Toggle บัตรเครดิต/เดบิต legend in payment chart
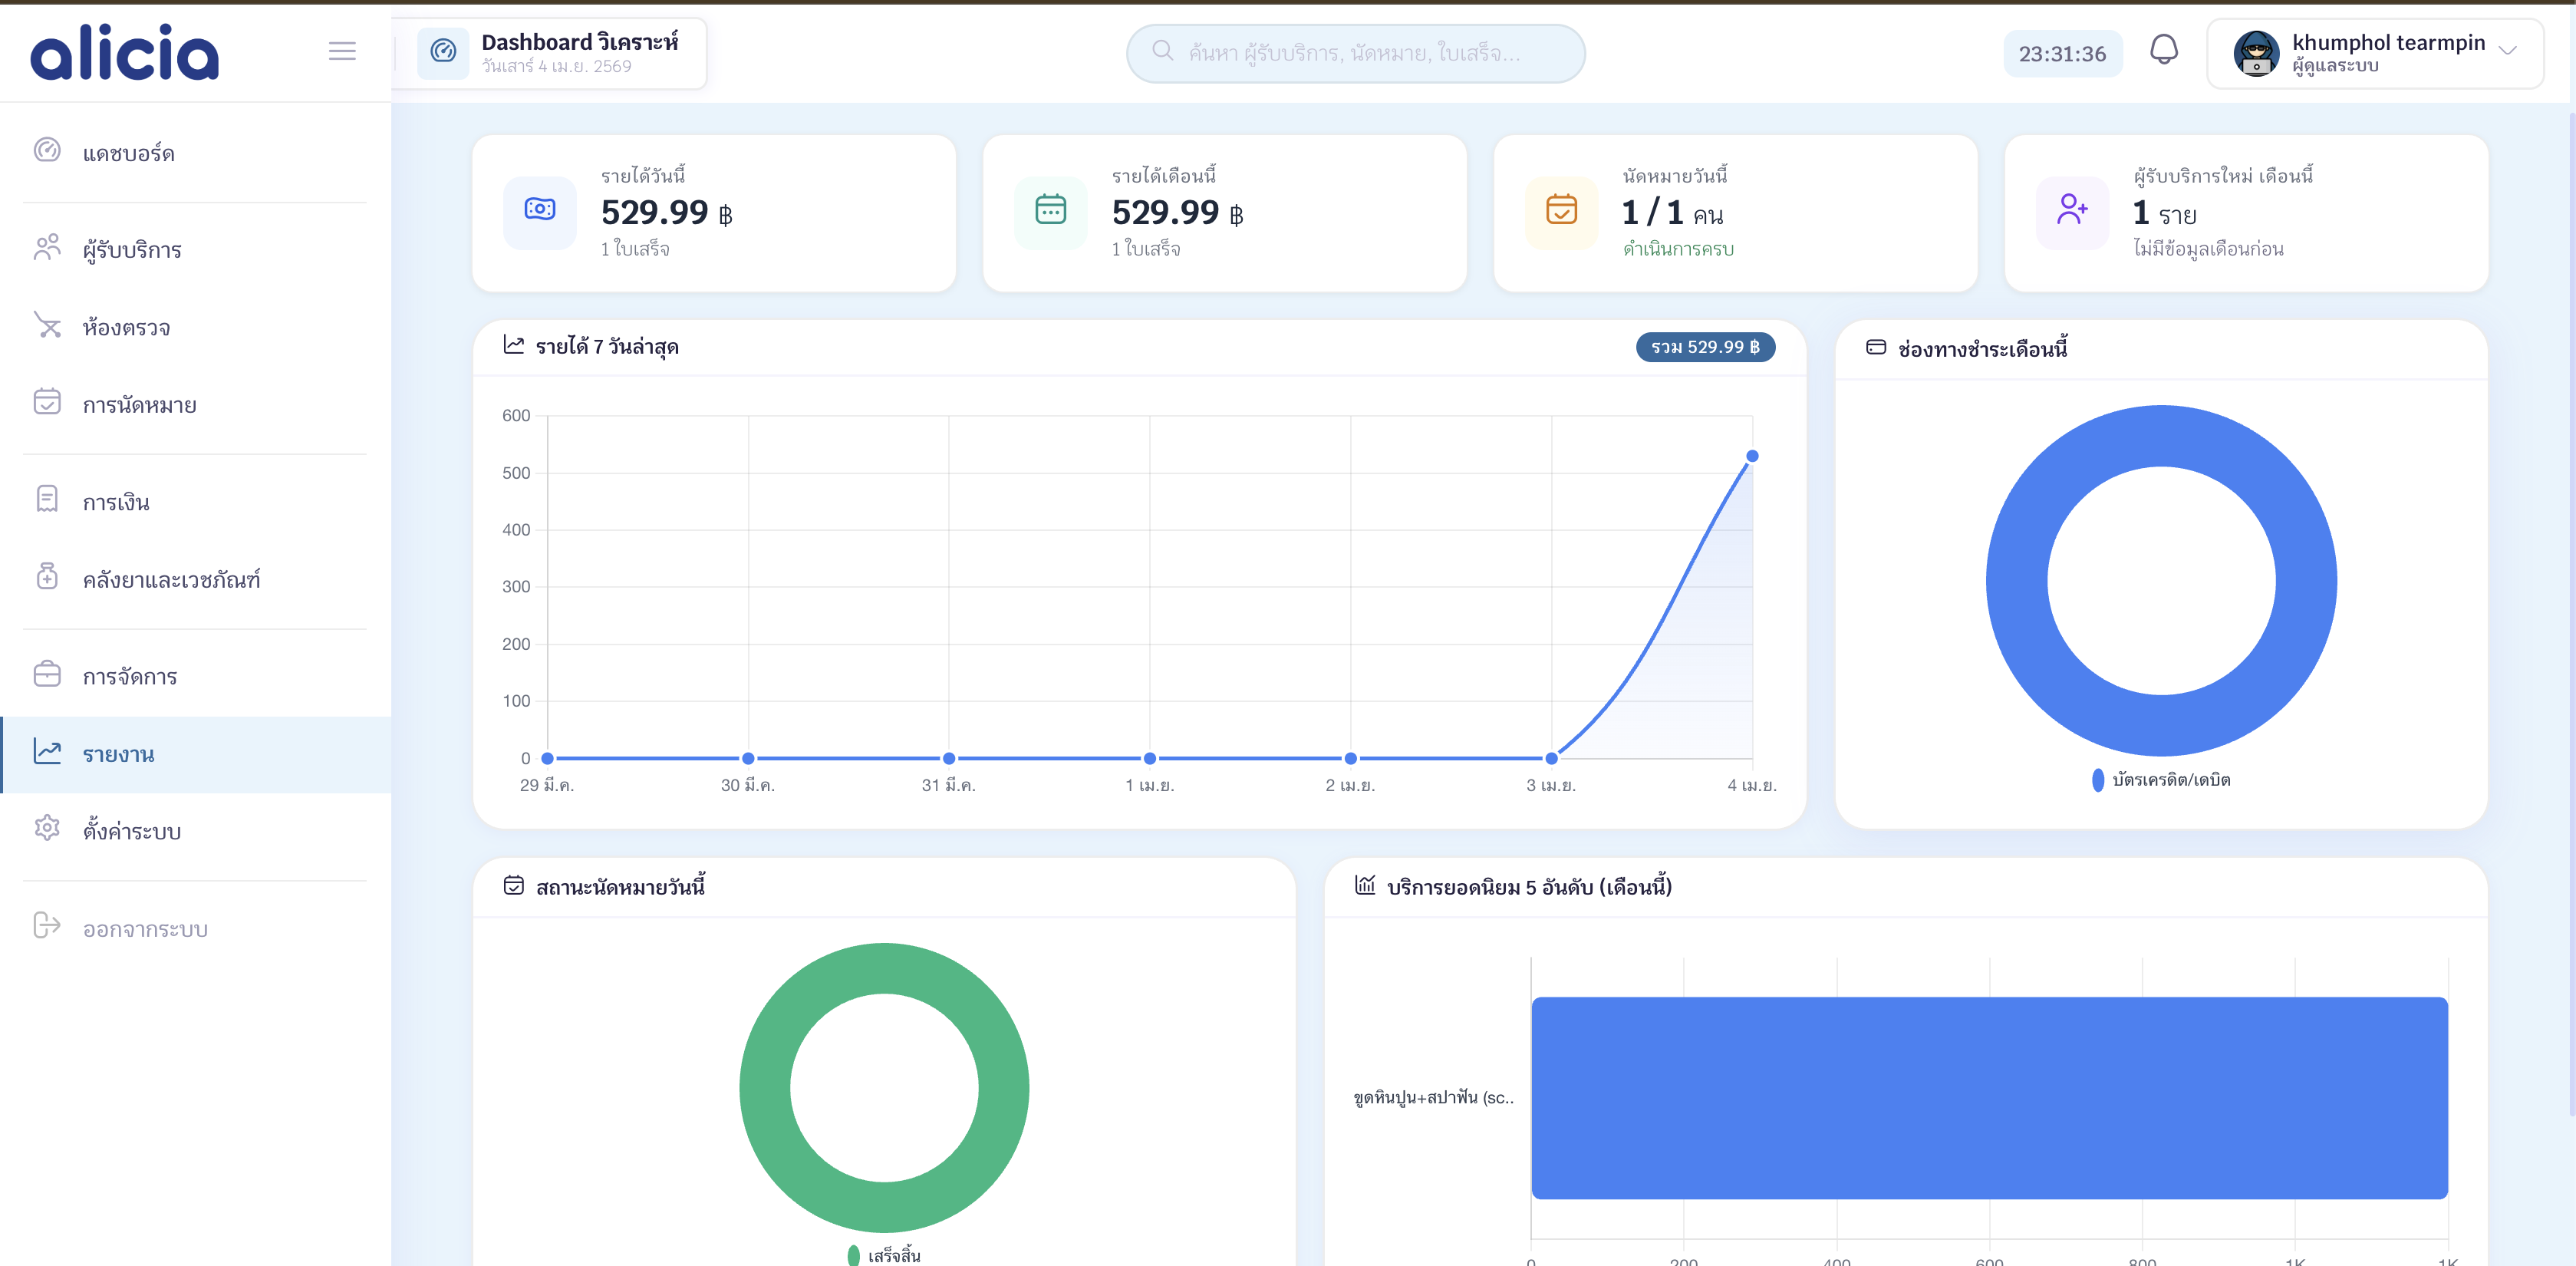Screen dimensions: 2576x1266 (2161, 780)
